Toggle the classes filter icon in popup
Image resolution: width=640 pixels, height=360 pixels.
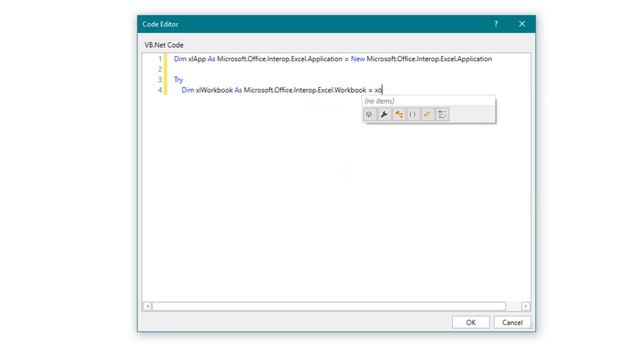398,115
